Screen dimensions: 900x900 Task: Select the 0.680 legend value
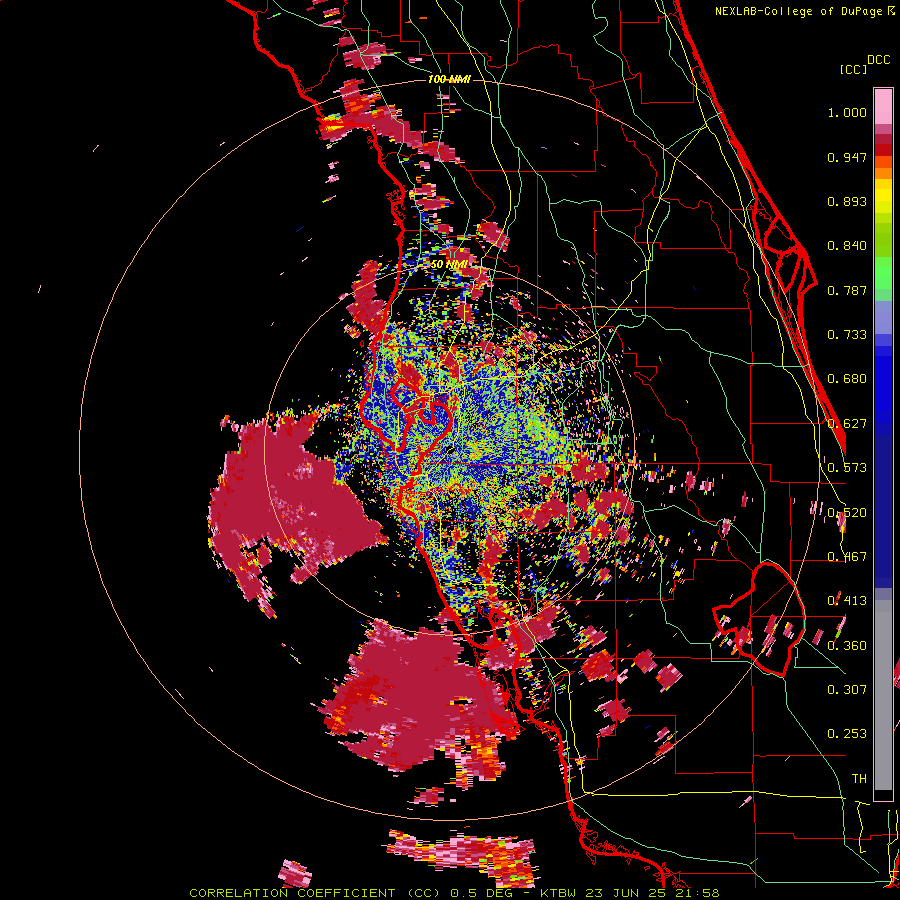tap(847, 379)
